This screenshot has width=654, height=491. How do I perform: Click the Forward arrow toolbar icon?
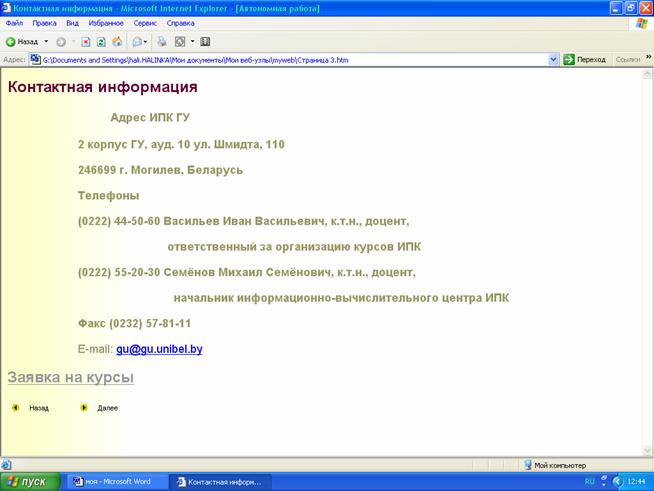pyautogui.click(x=61, y=42)
